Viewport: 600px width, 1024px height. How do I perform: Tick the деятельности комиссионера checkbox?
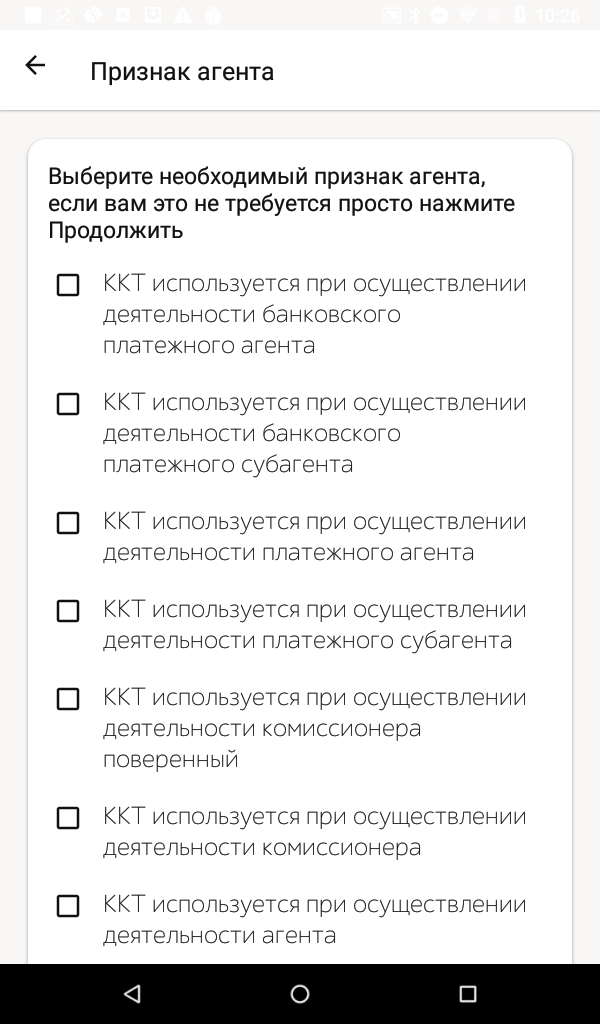point(68,818)
